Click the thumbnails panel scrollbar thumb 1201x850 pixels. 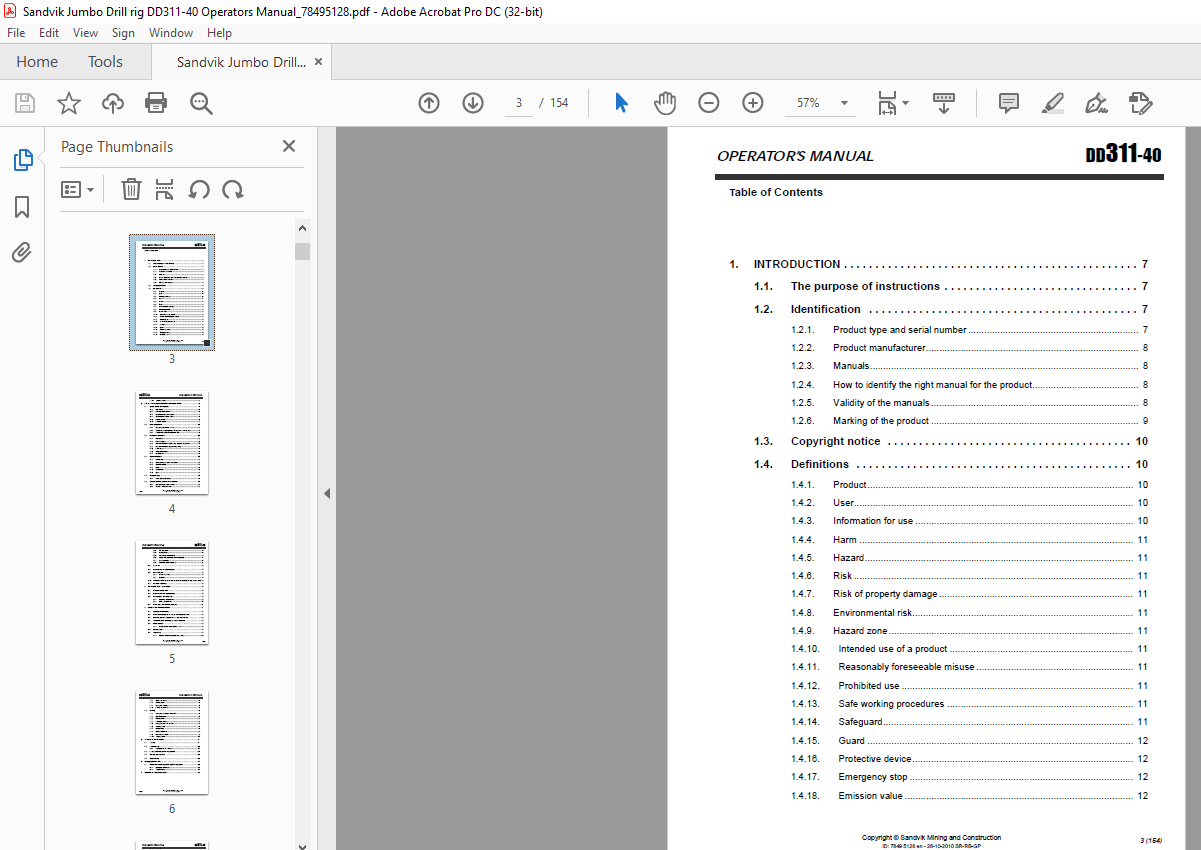(302, 251)
